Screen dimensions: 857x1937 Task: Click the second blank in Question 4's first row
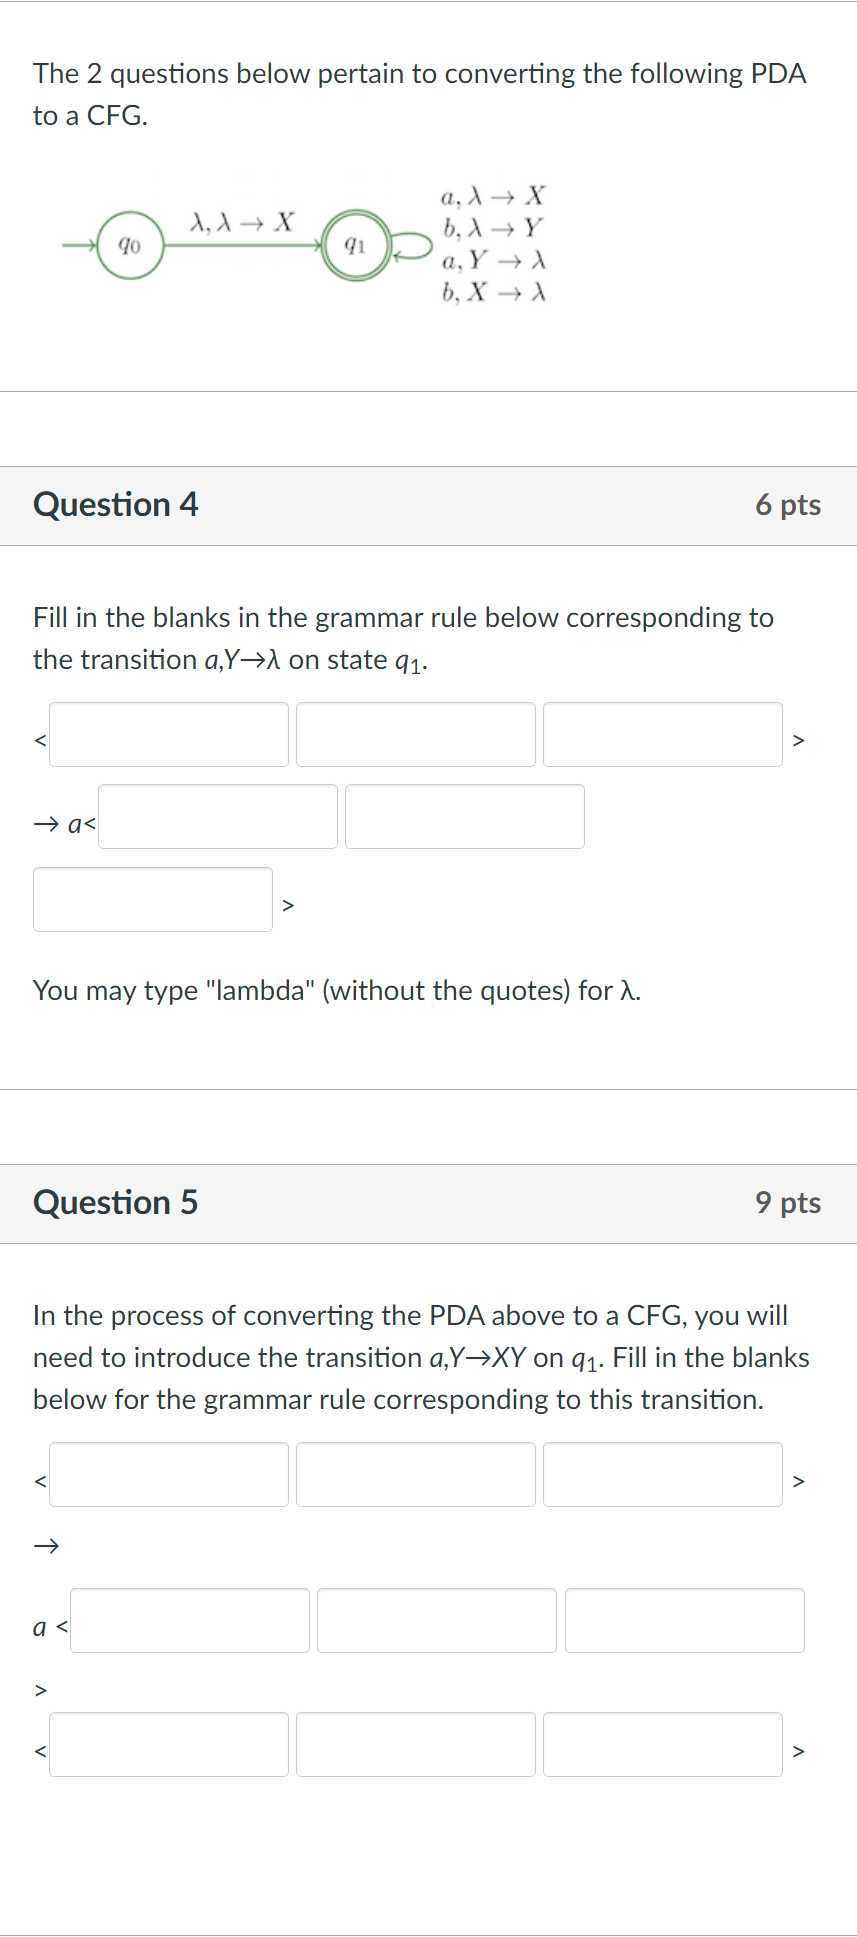pos(415,733)
